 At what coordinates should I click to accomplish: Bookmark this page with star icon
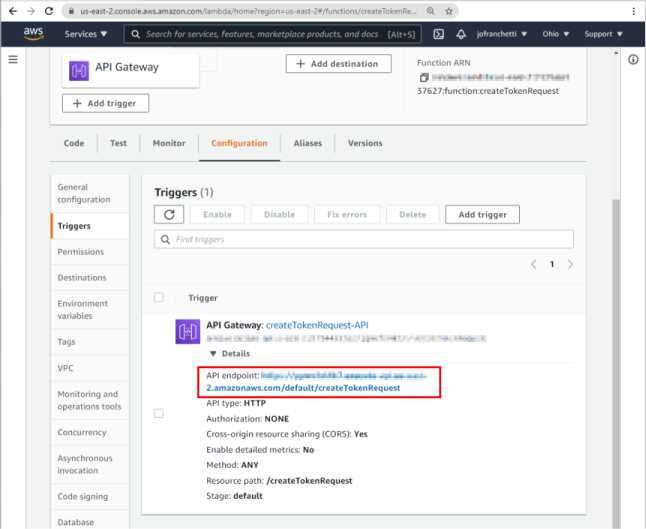(x=449, y=11)
